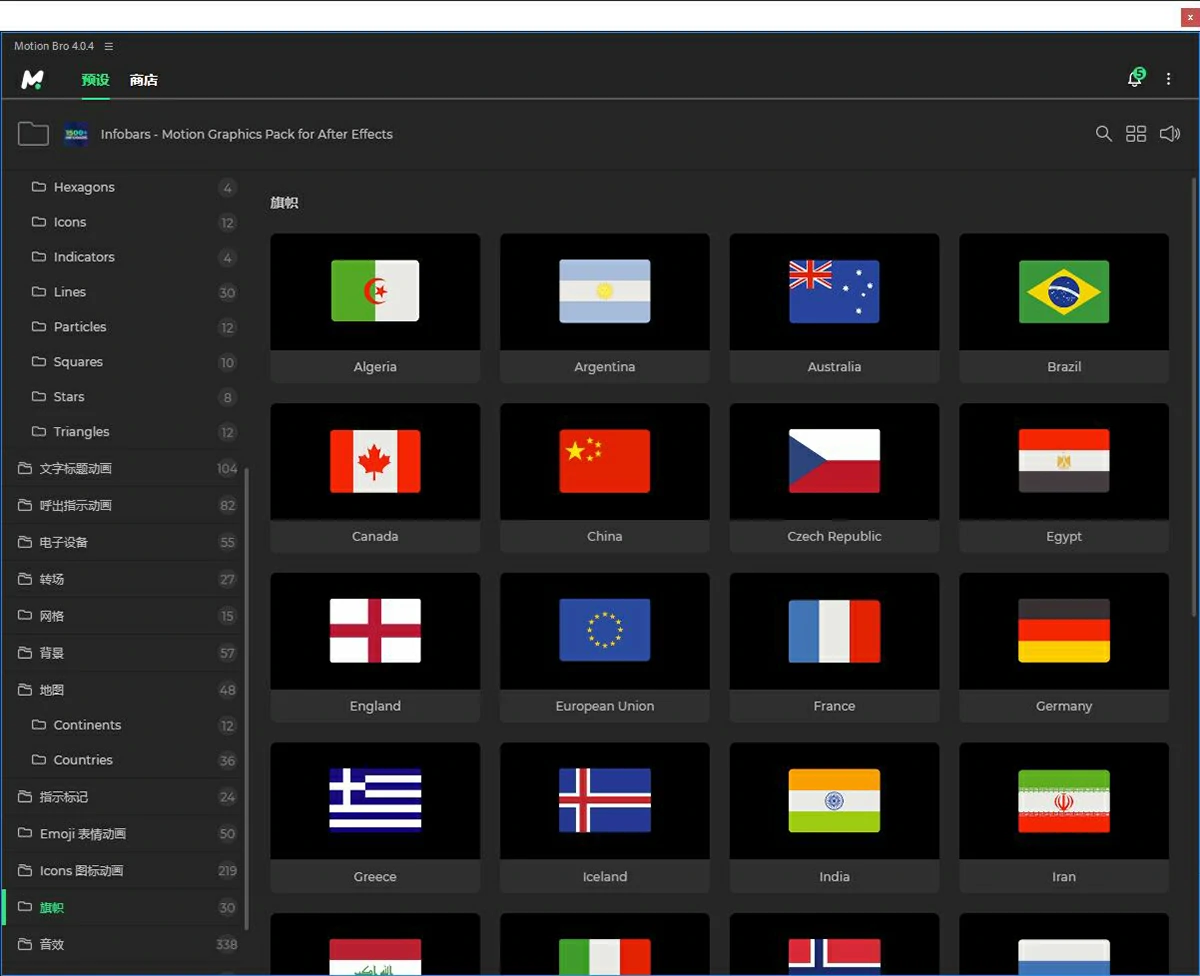Image resolution: width=1200 pixels, height=976 pixels.
Task: Select the France flag preset
Action: (834, 647)
